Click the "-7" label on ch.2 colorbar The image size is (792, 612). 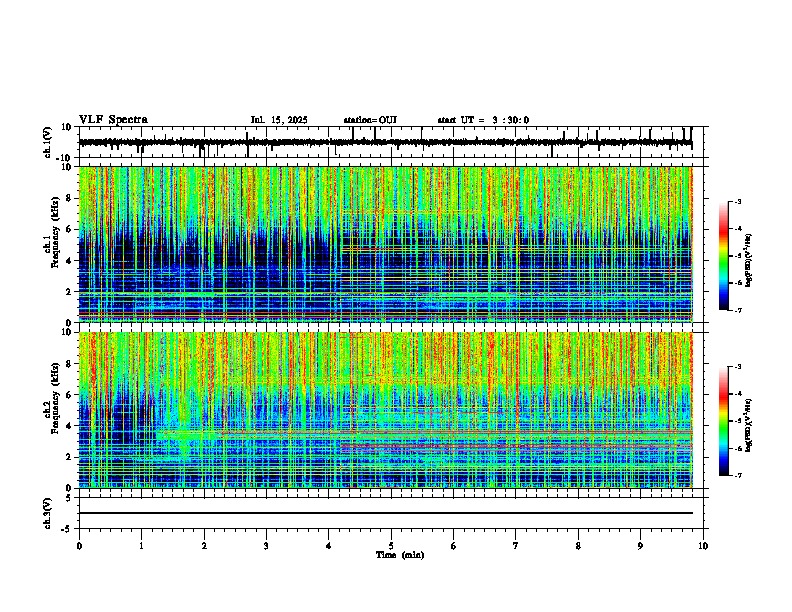pos(737,475)
